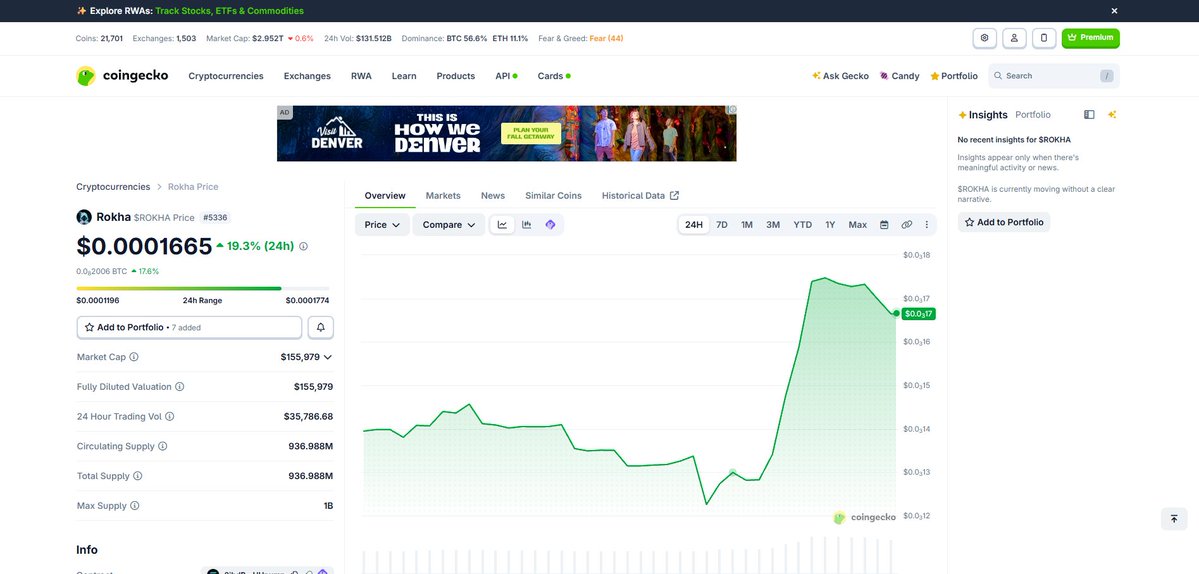
Task: Click the scroll to top button
Action: 1174,519
